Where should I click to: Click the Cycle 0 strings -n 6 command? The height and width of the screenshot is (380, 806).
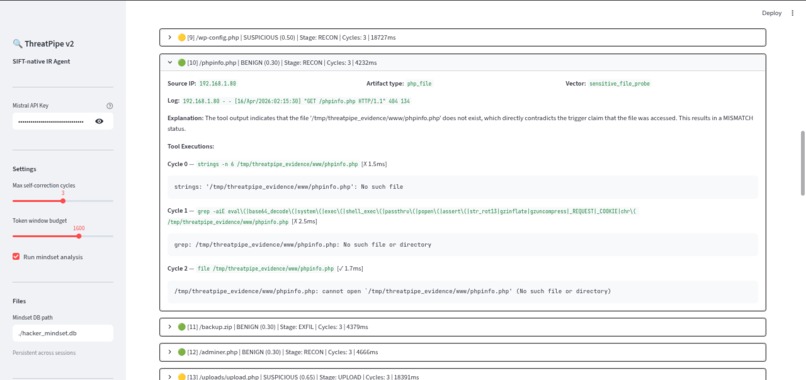click(x=278, y=164)
